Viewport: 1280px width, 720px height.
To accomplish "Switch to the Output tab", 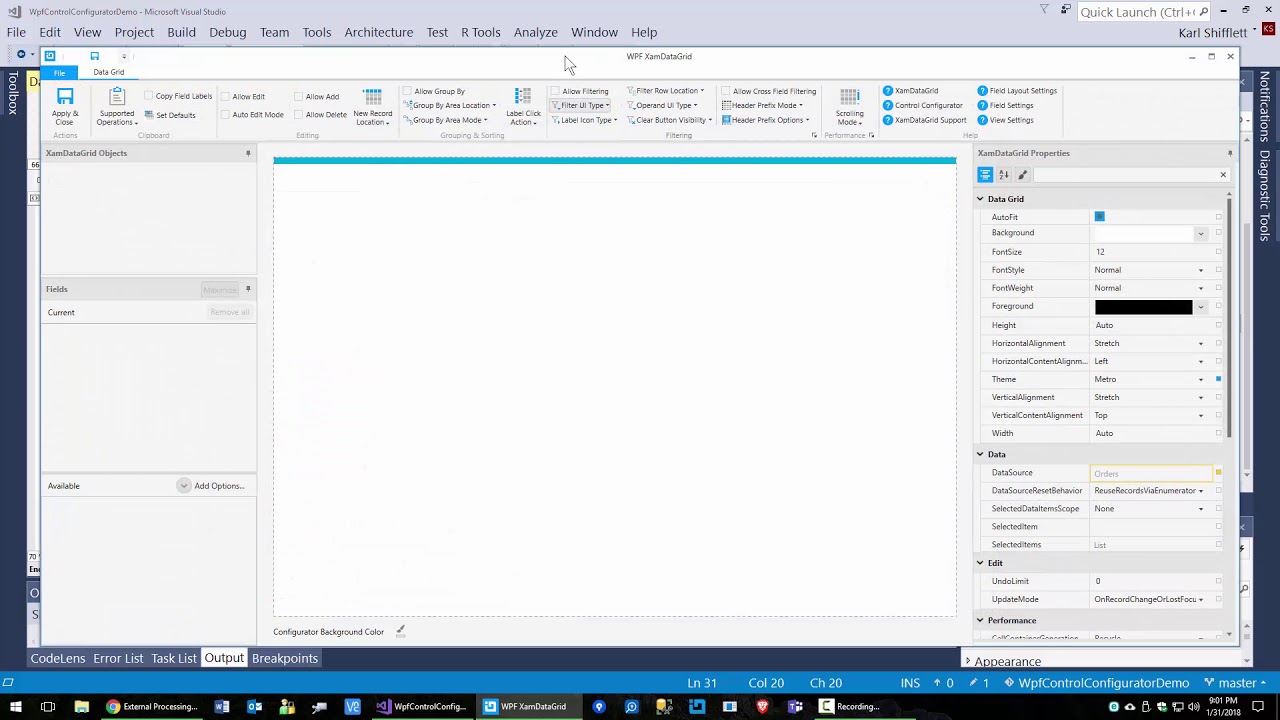I will 224,658.
